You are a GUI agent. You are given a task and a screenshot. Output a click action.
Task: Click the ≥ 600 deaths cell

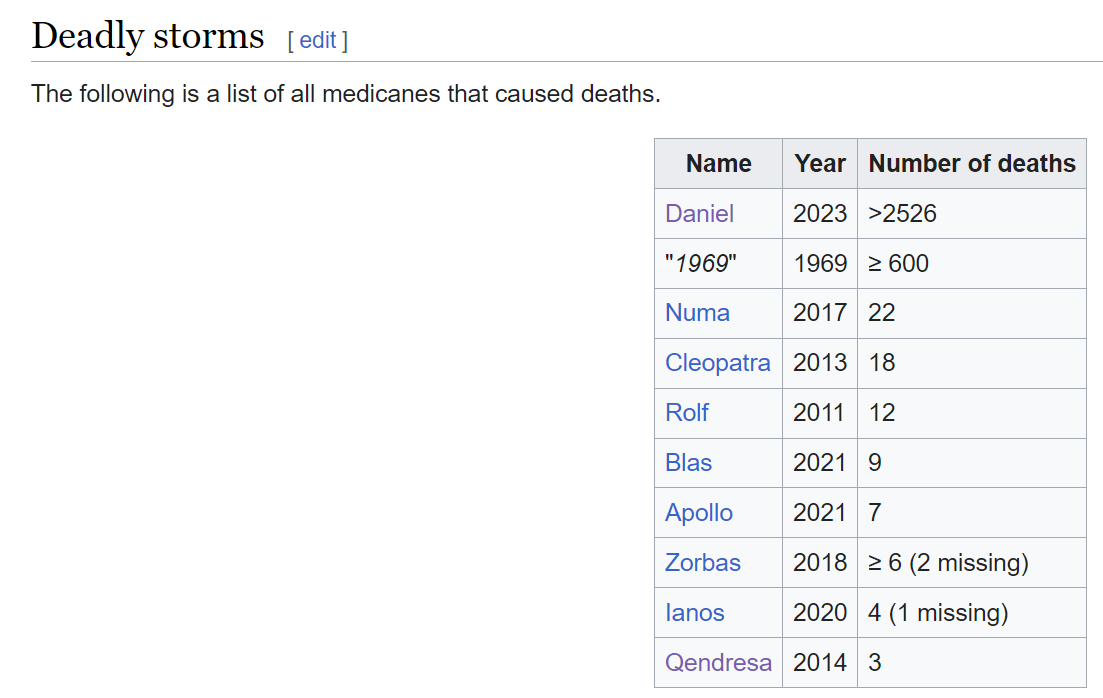898,264
